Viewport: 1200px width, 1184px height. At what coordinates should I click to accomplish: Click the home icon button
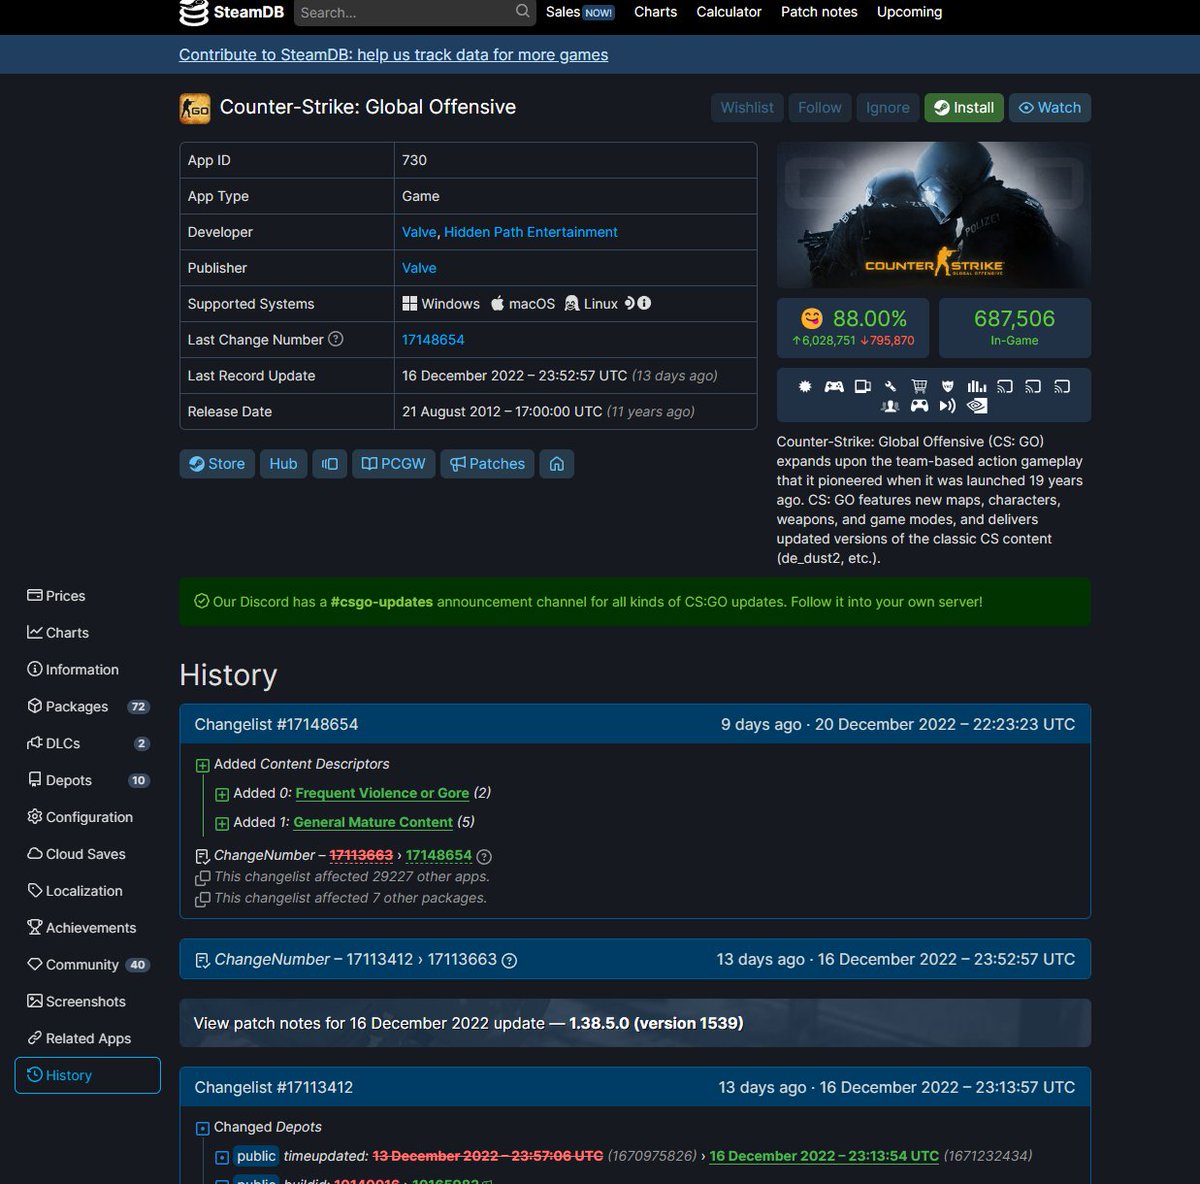coord(557,464)
